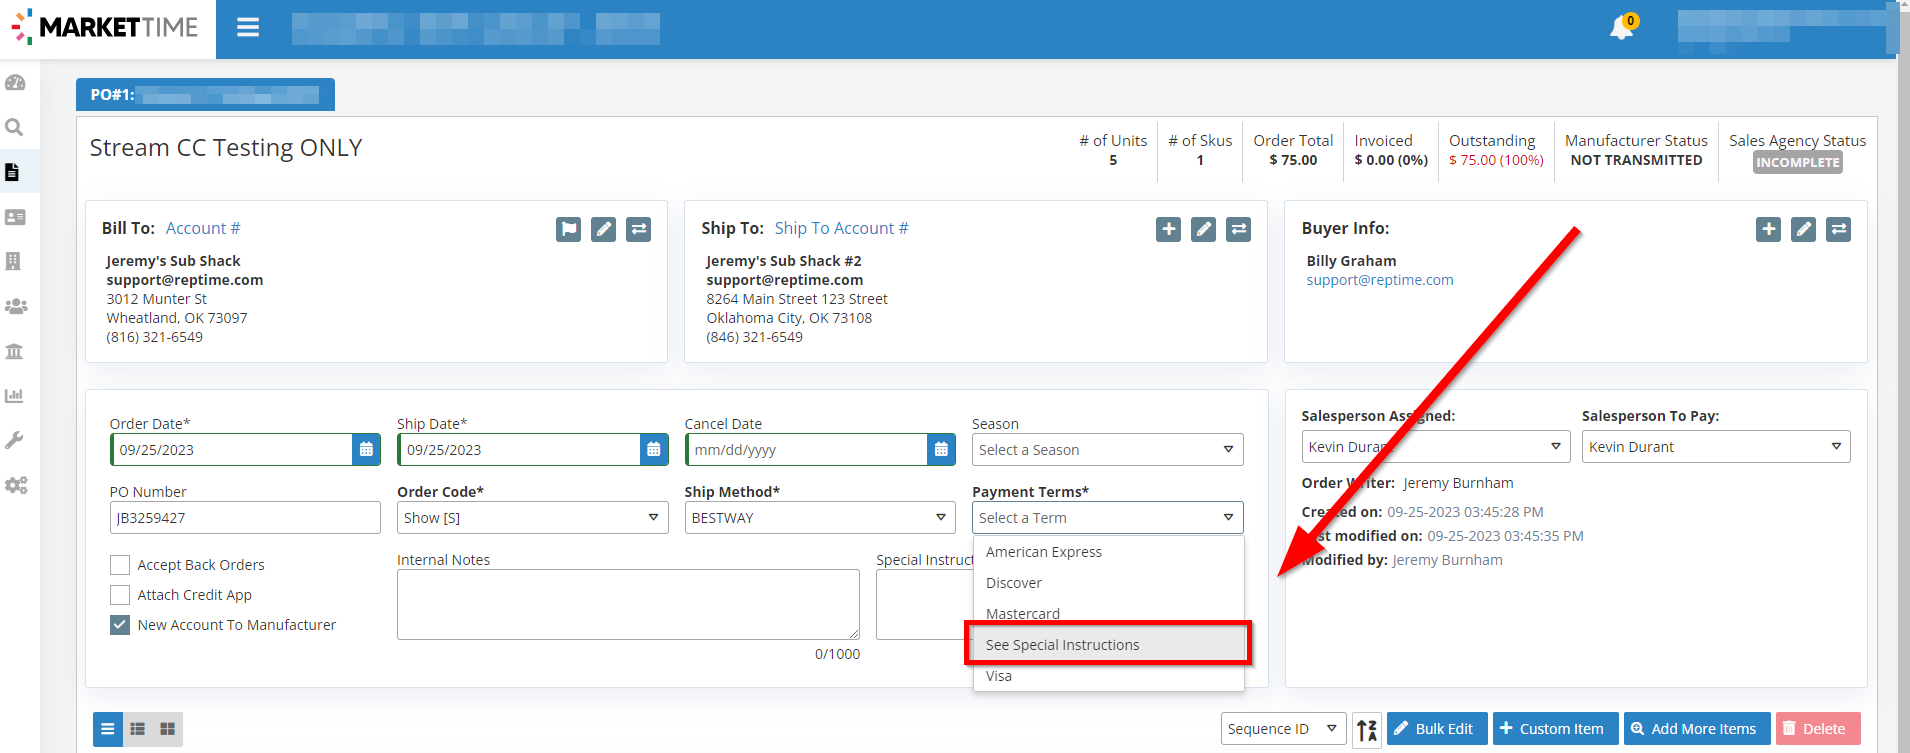This screenshot has height=753, width=1910.
Task: Click the Ship Date input field
Action: (519, 450)
